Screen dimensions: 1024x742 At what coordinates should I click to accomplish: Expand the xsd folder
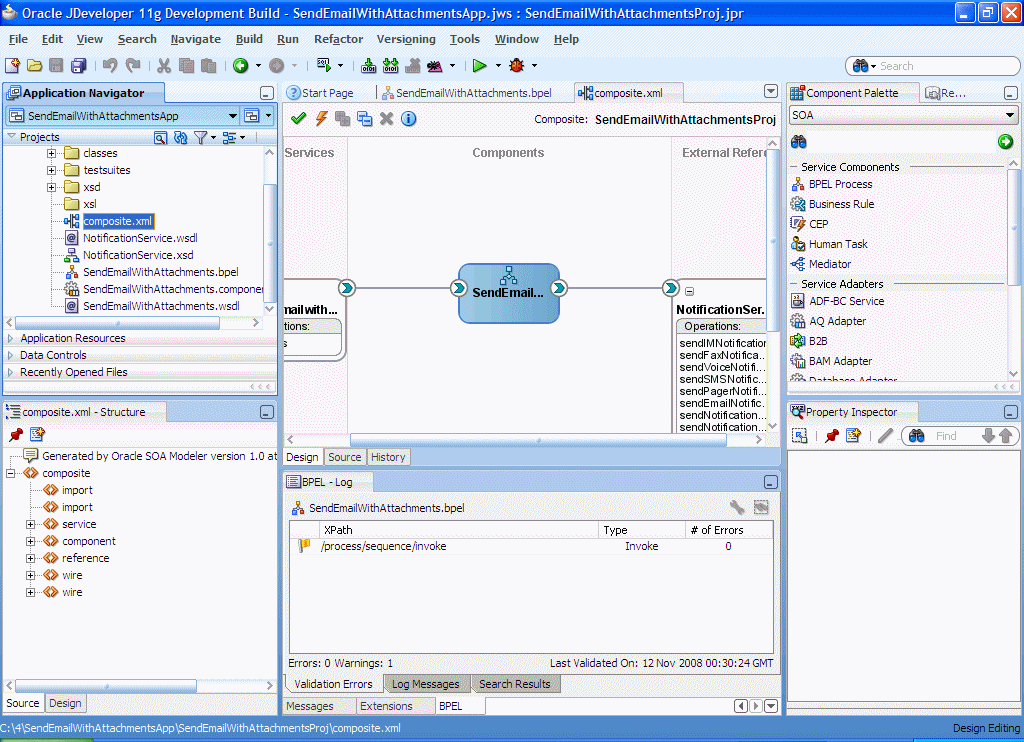[51, 187]
